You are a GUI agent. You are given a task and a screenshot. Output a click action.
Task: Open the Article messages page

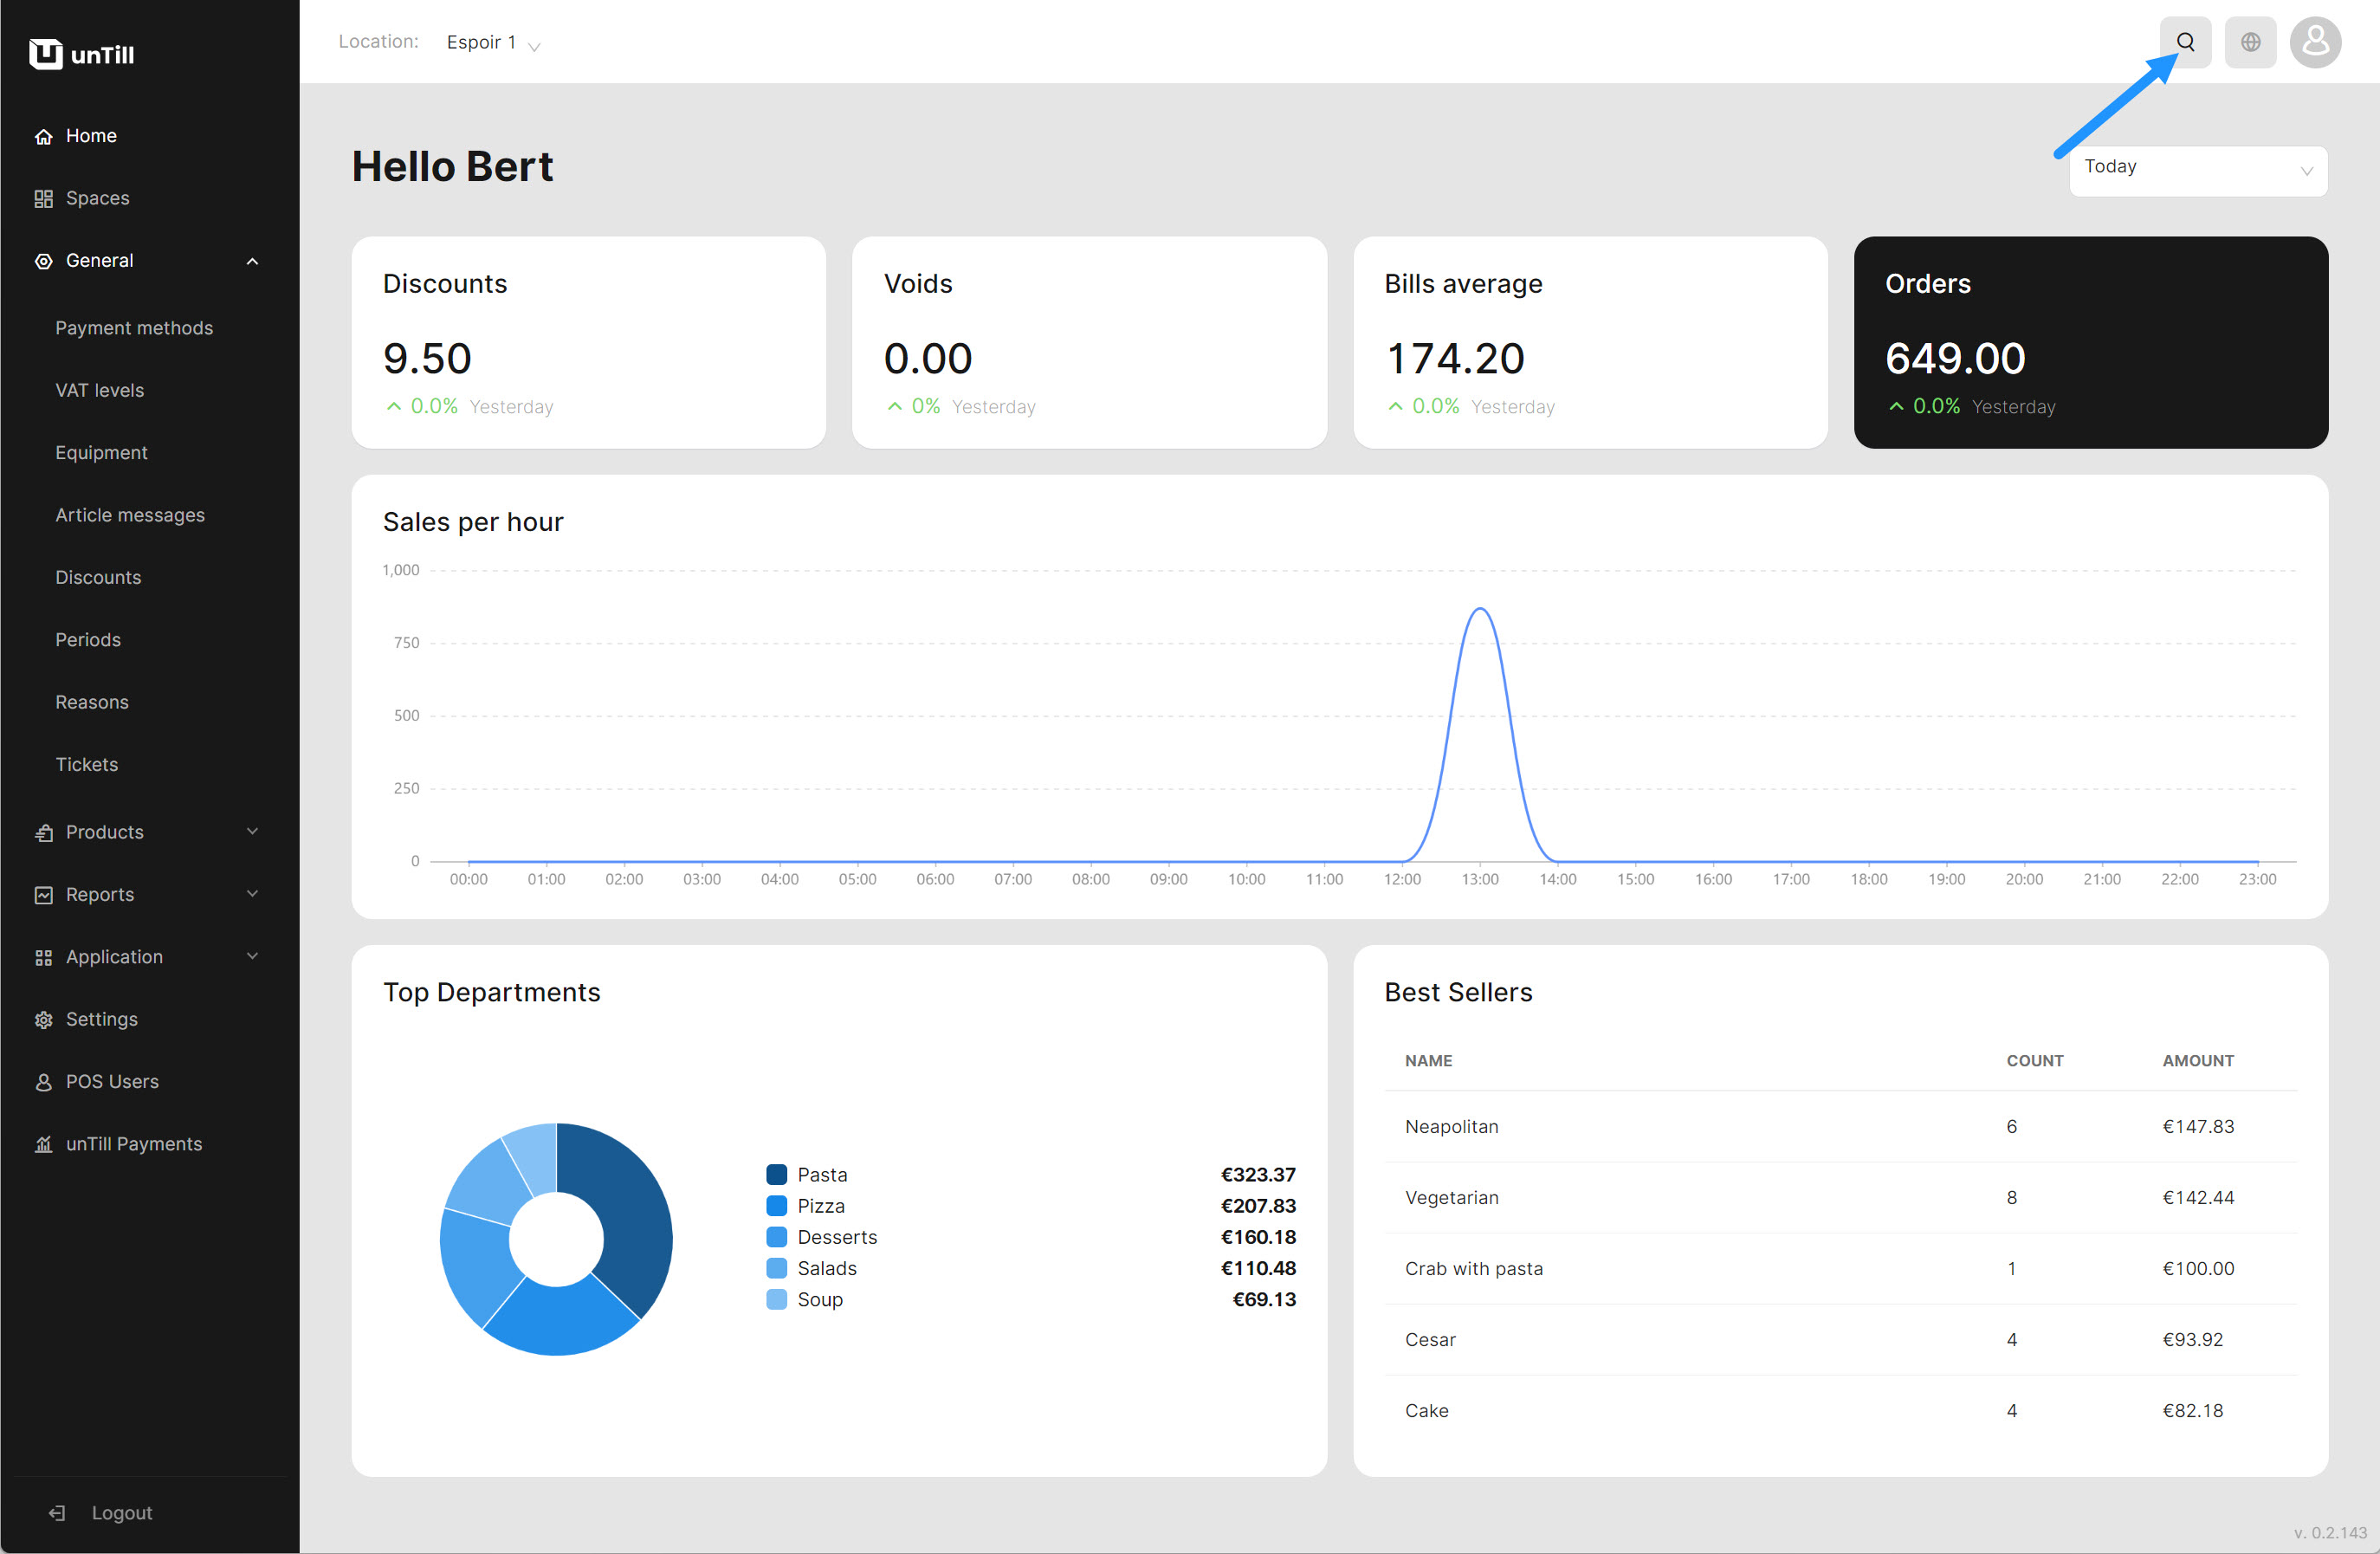click(x=130, y=515)
